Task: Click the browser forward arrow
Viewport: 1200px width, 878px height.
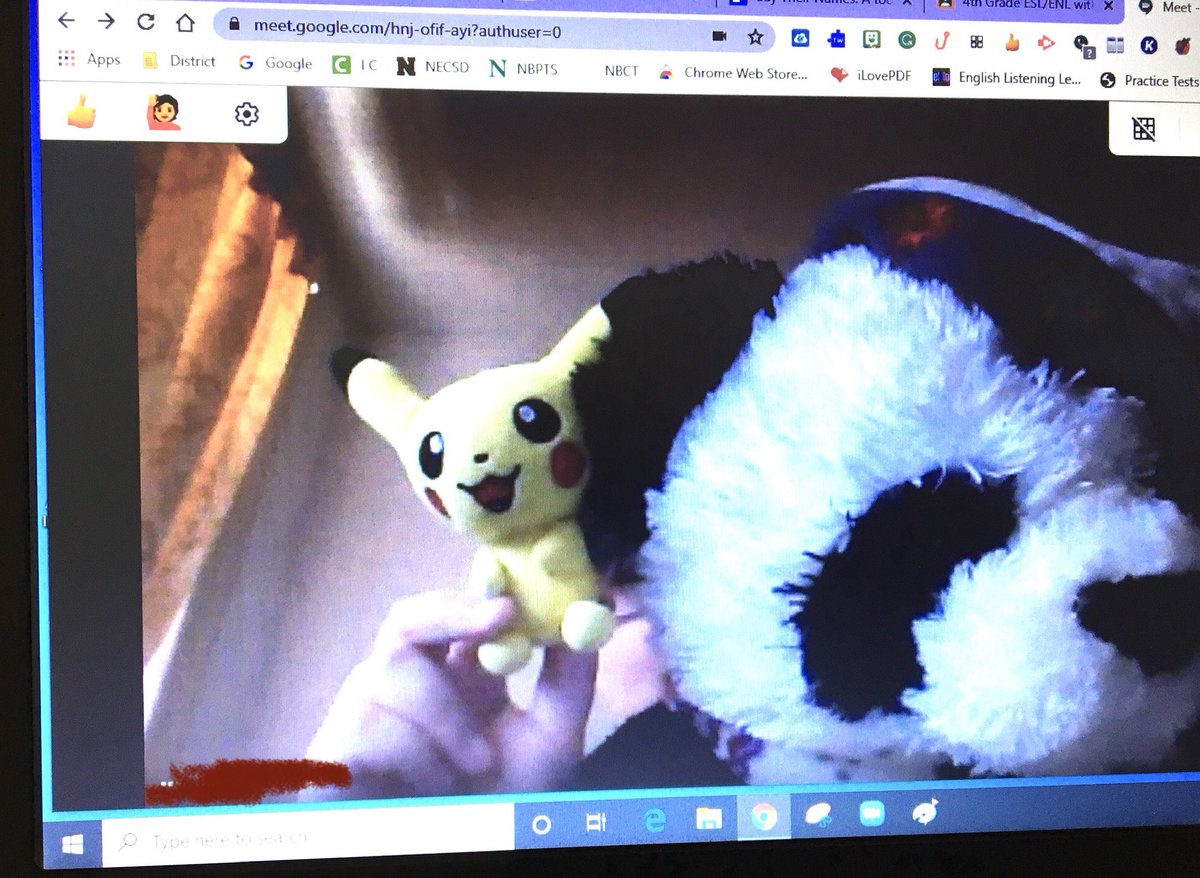Action: [106, 22]
